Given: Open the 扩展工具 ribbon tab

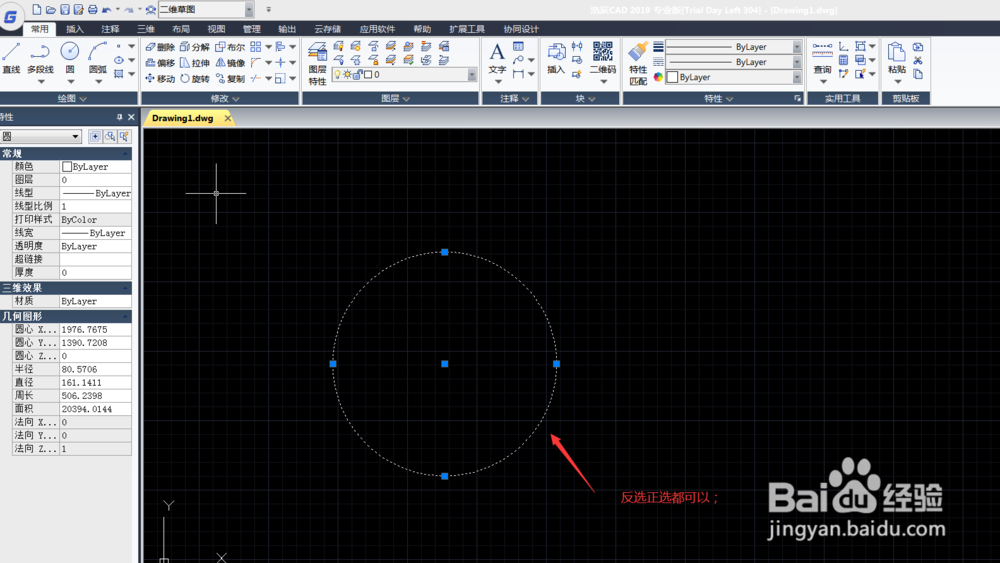Looking at the screenshot, I should [467, 29].
